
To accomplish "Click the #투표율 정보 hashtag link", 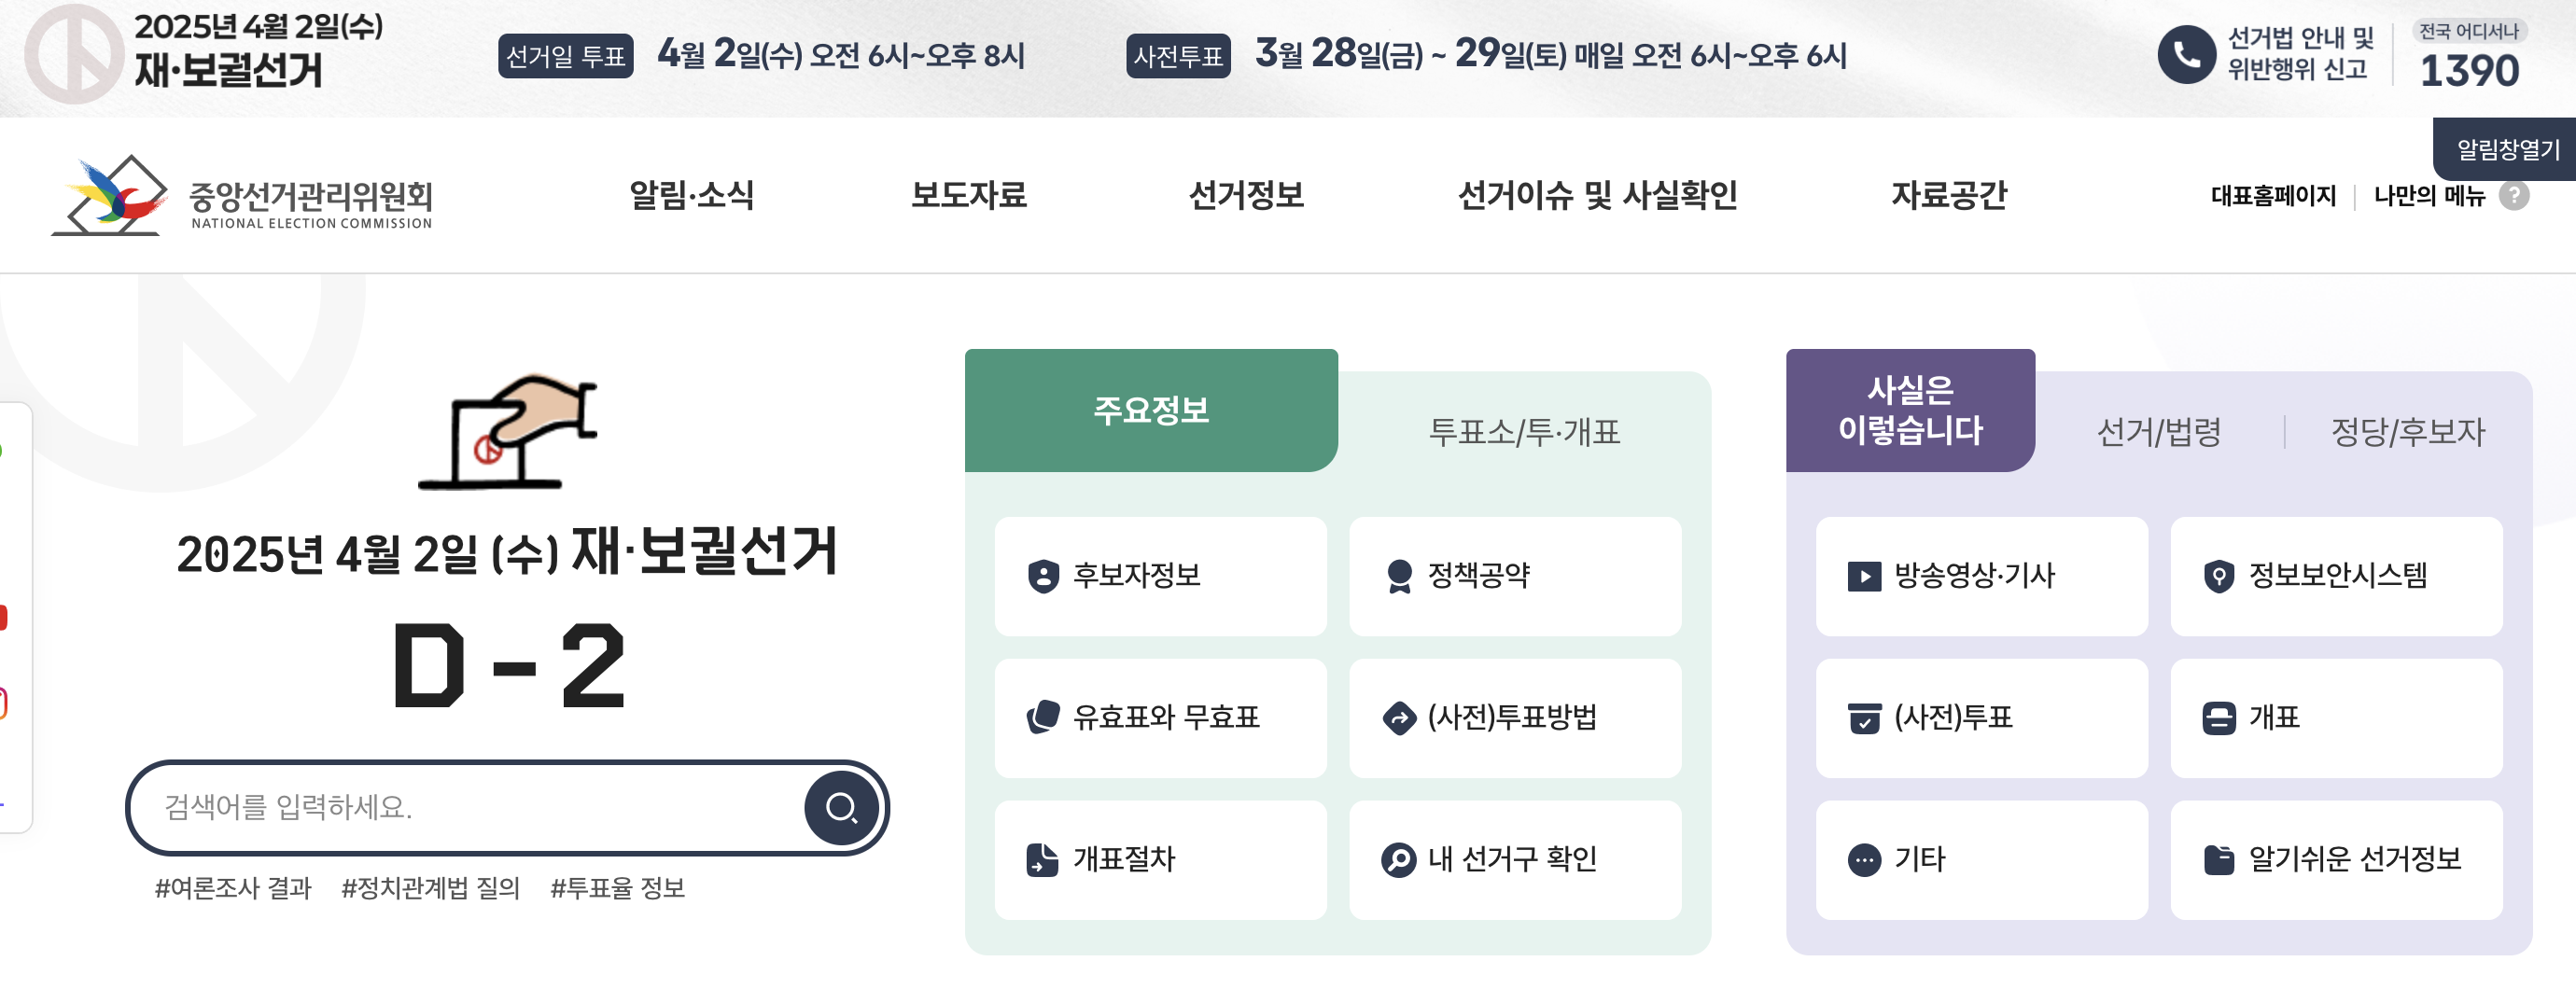I will point(622,886).
